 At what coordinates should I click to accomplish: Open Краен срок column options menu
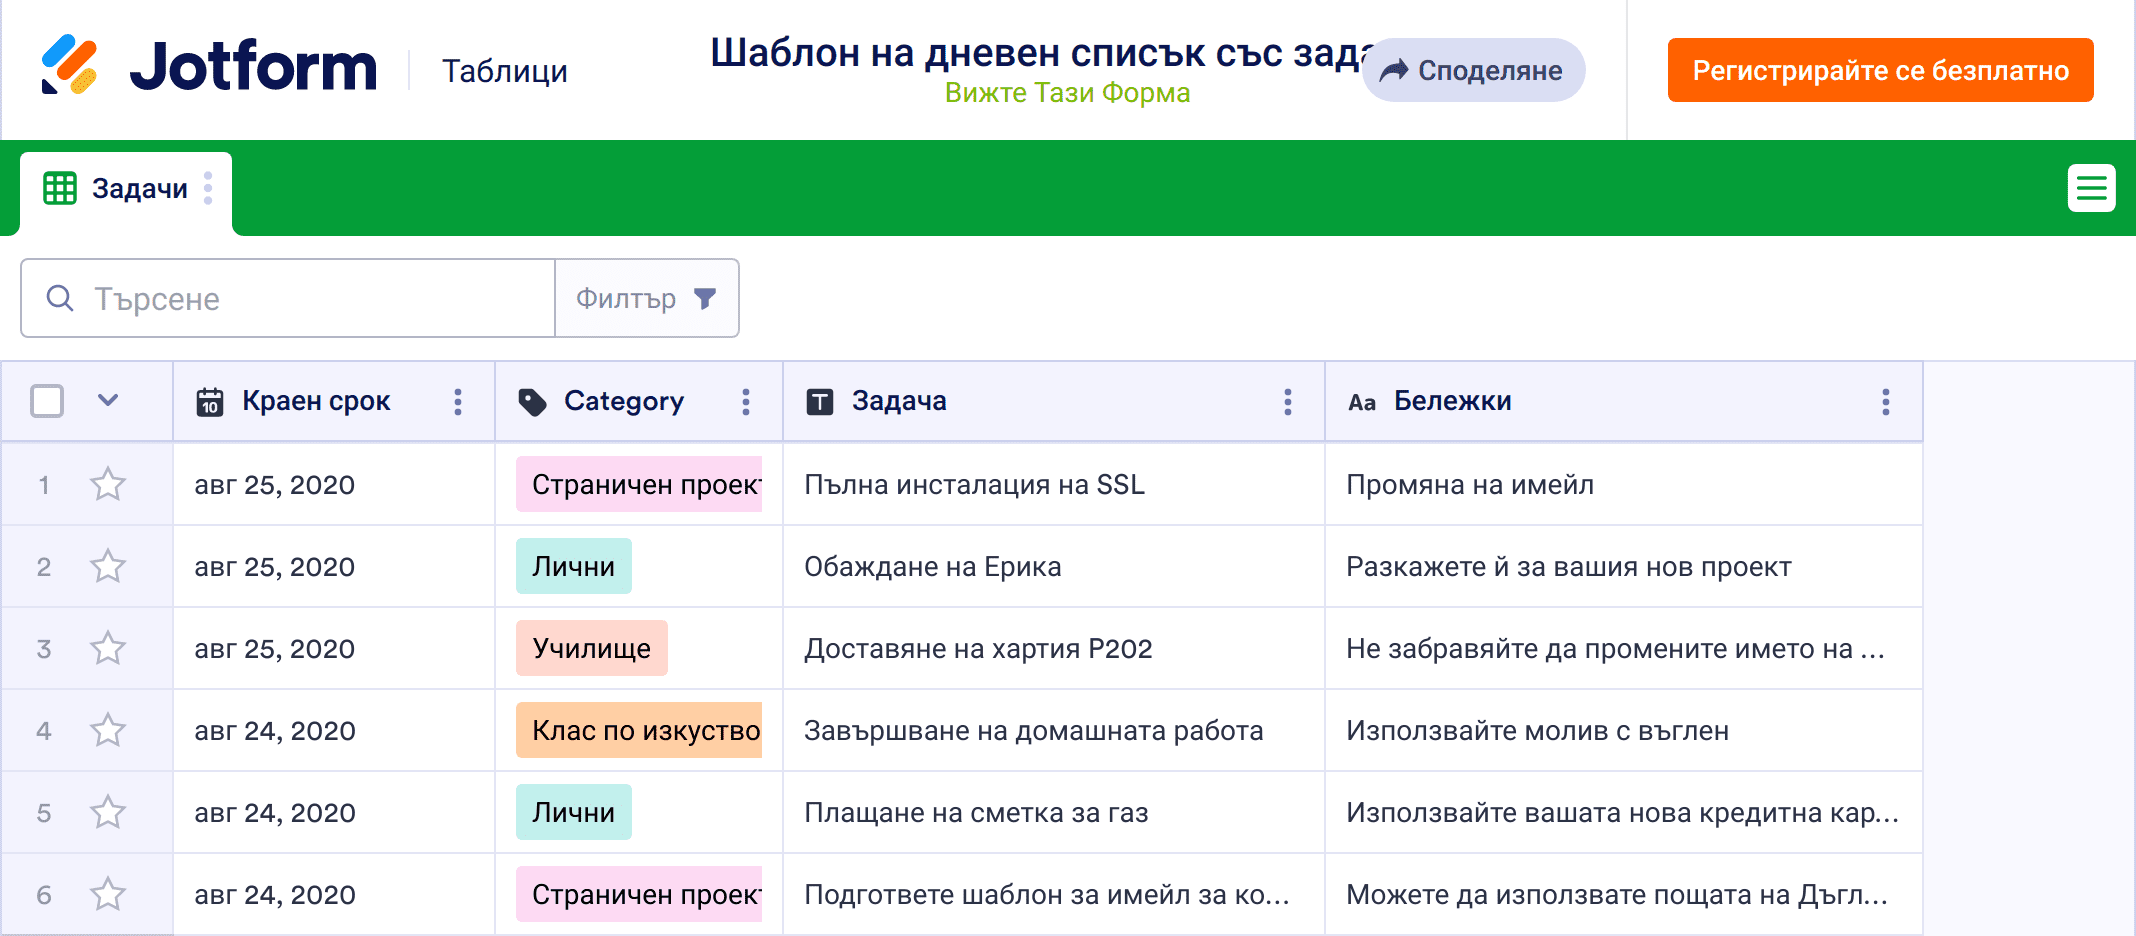tap(458, 402)
